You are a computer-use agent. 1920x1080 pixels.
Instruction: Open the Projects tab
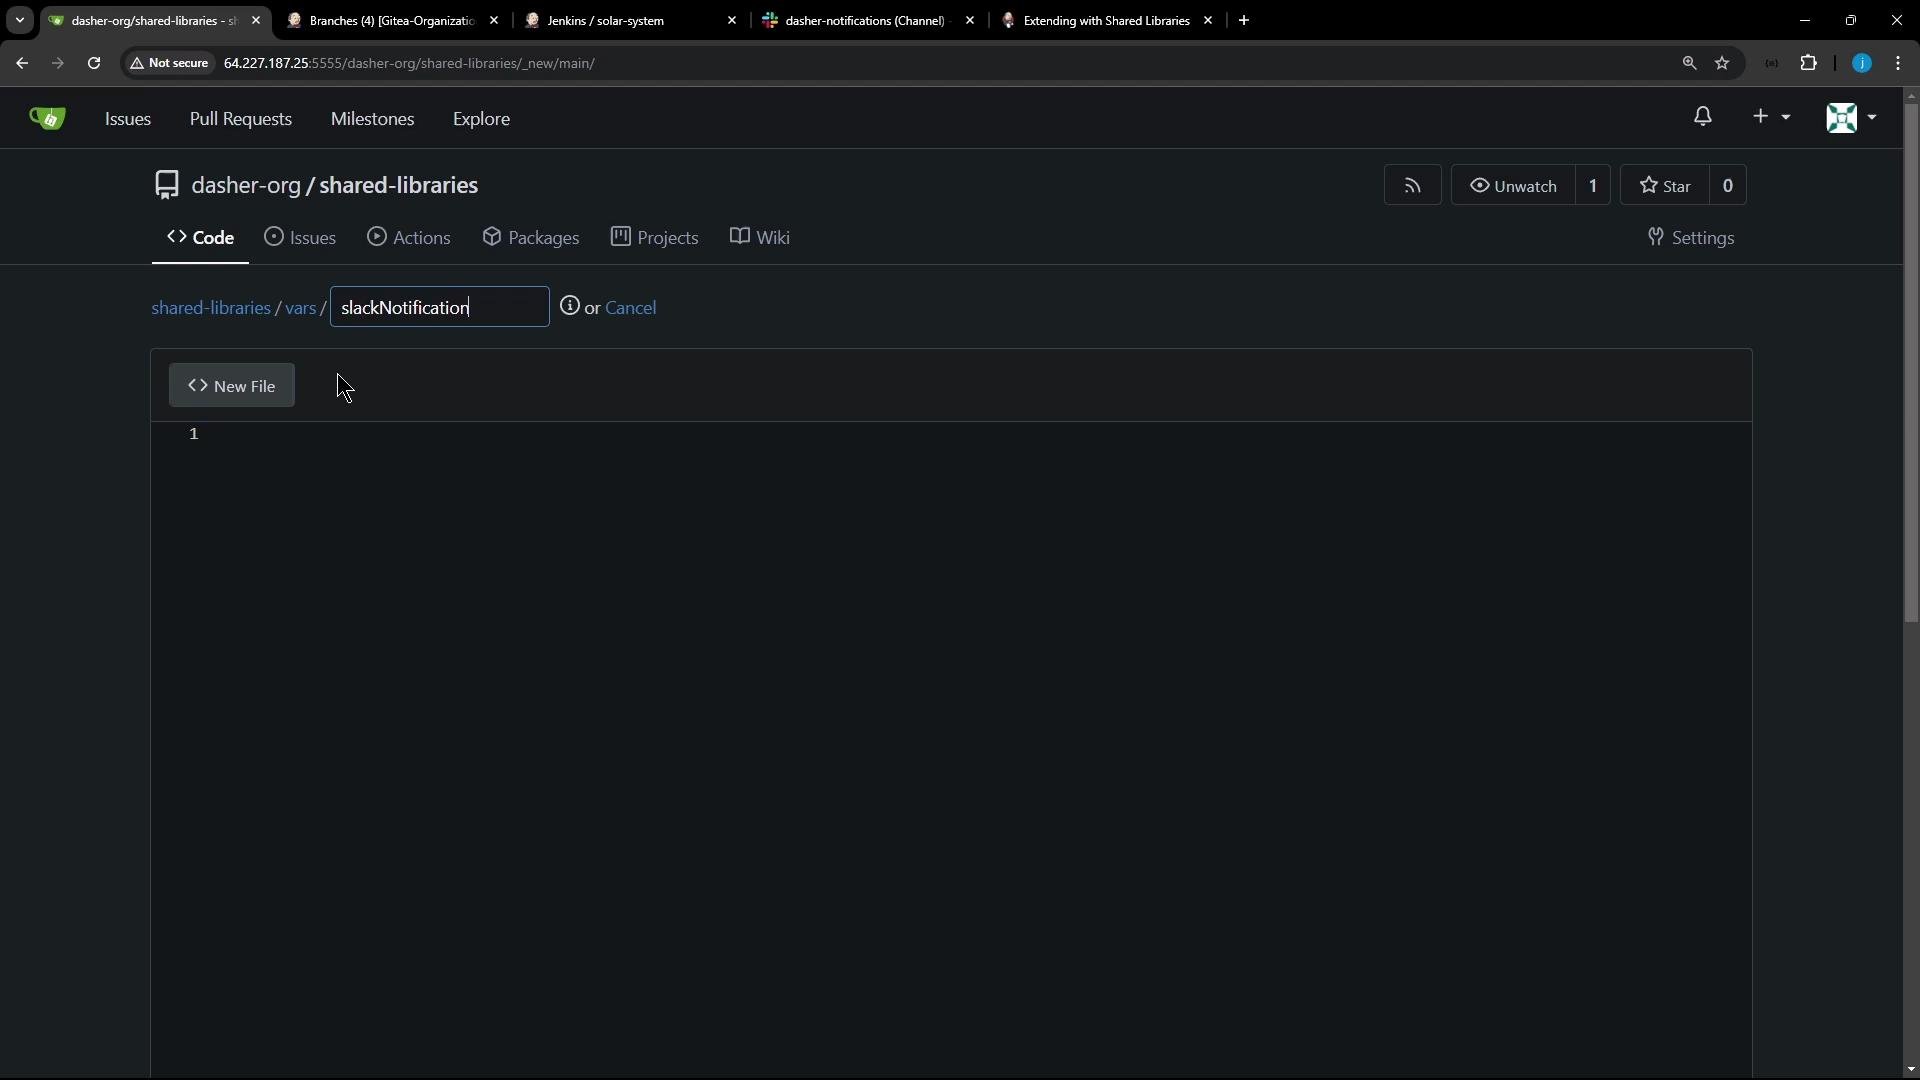pos(655,237)
